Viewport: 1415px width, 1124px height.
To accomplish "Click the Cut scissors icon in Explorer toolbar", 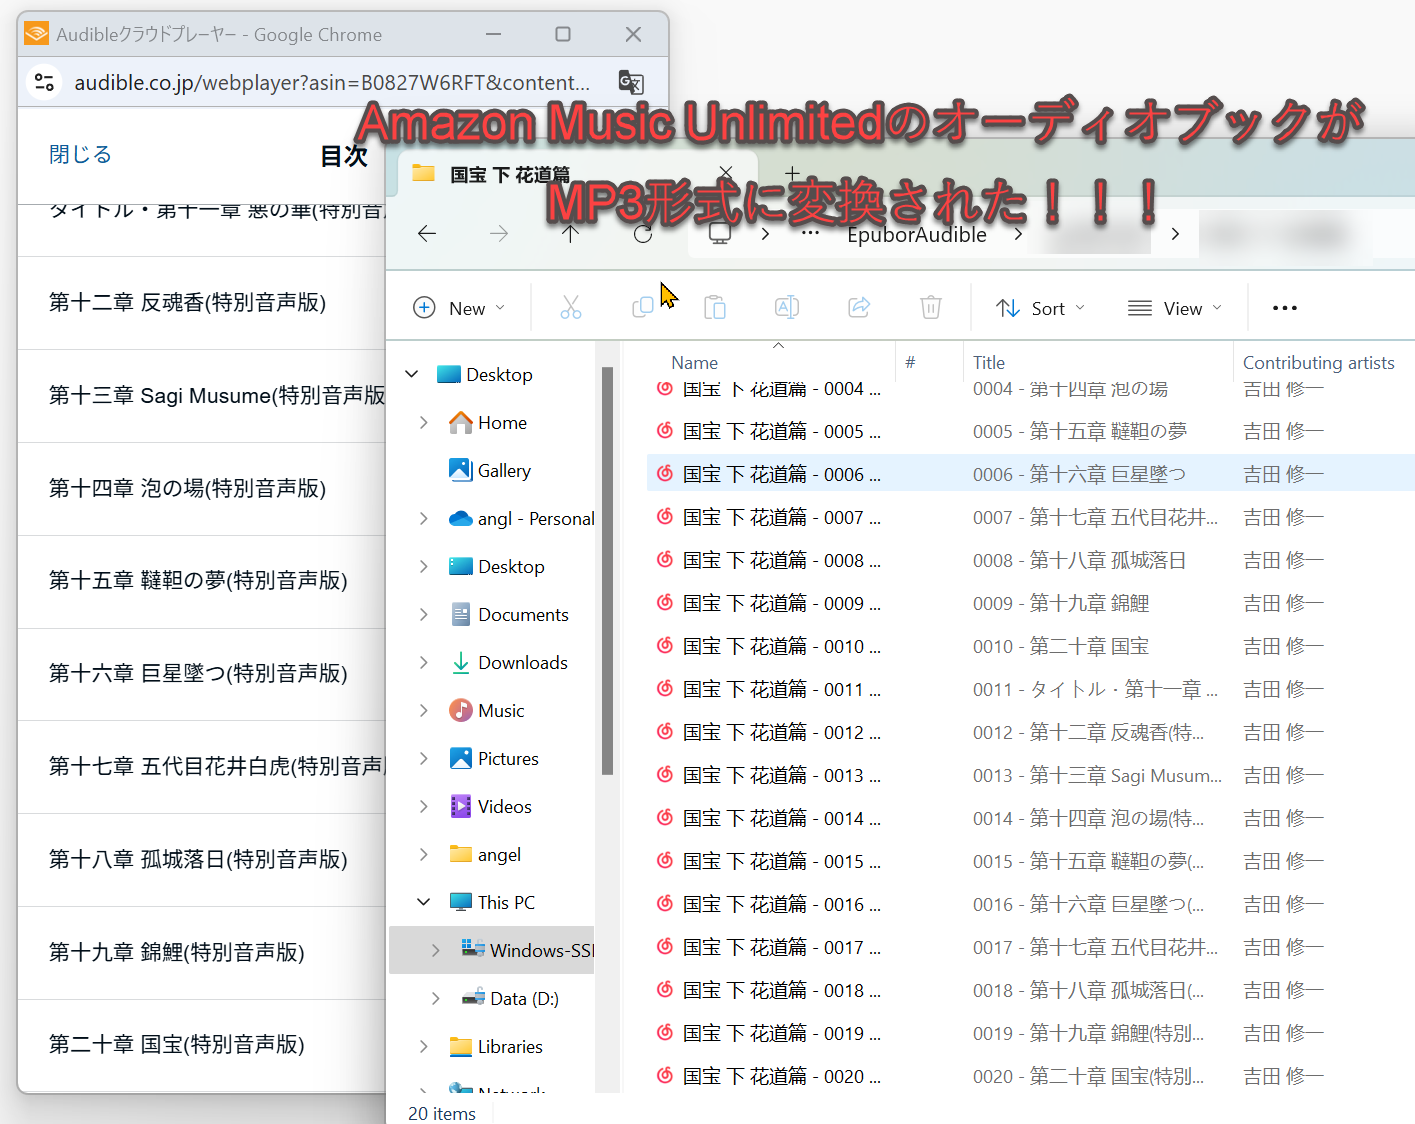I will (x=571, y=308).
